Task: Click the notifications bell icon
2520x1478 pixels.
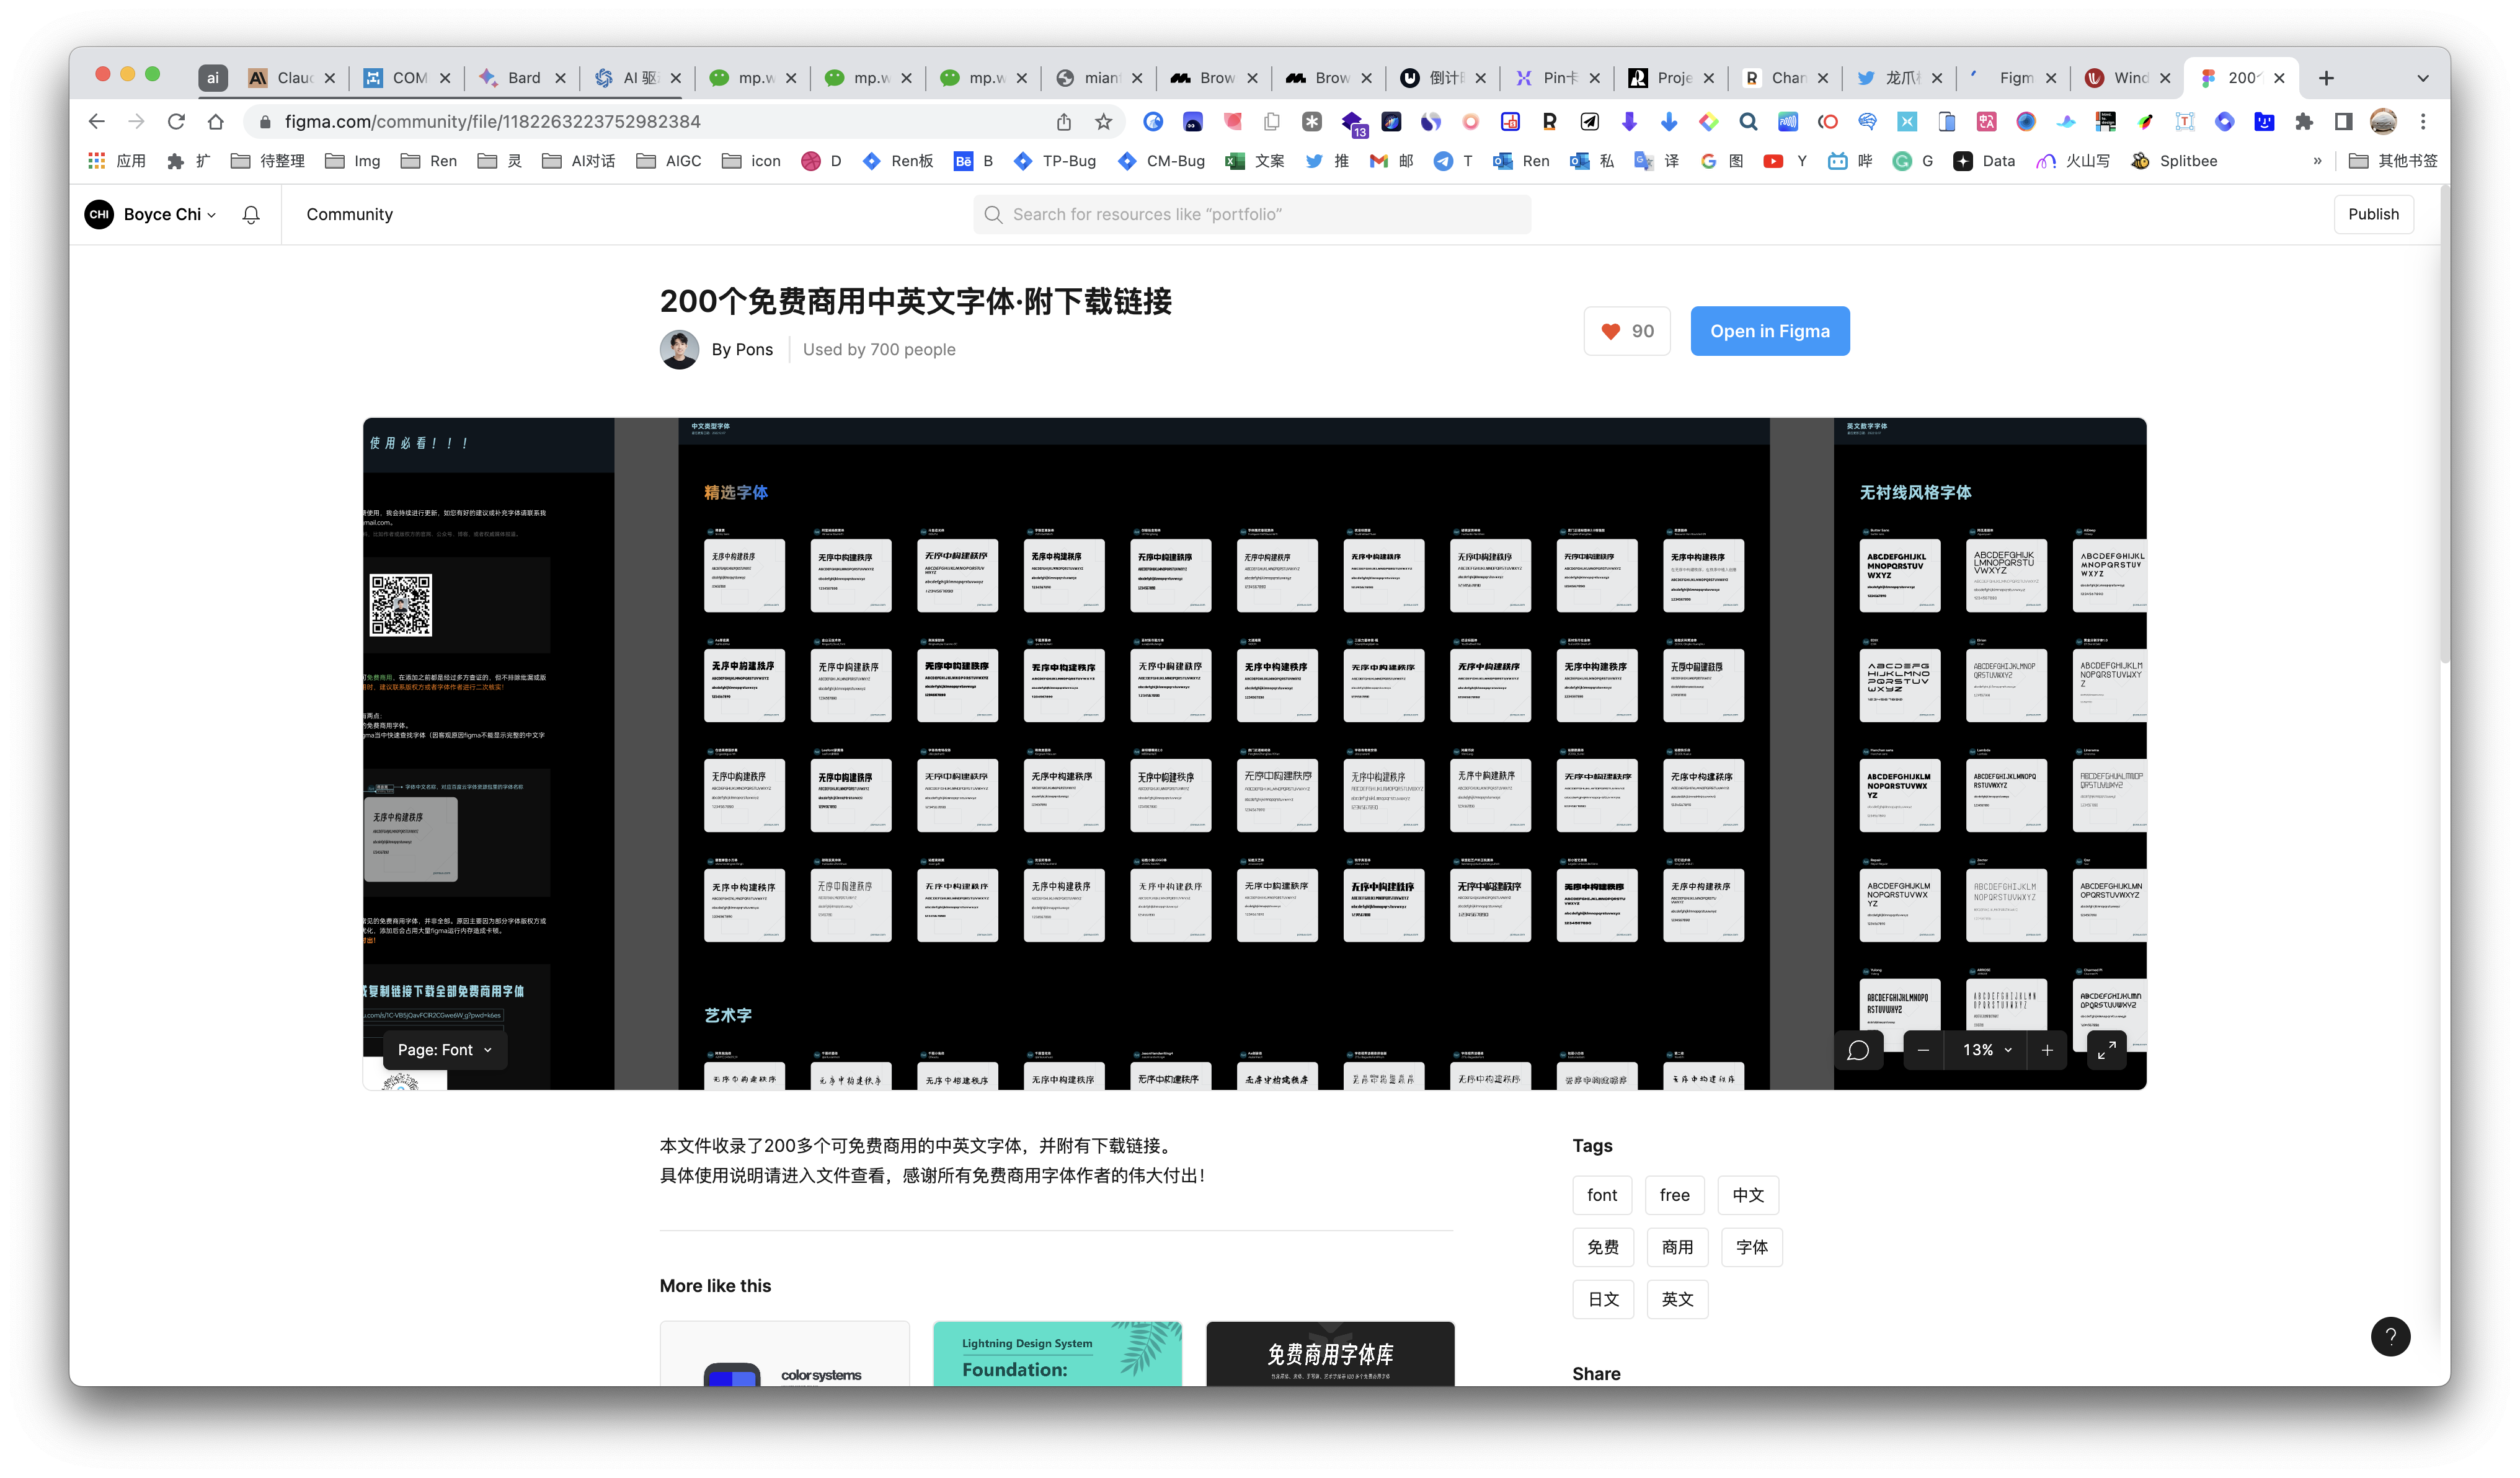Action: click(x=251, y=214)
